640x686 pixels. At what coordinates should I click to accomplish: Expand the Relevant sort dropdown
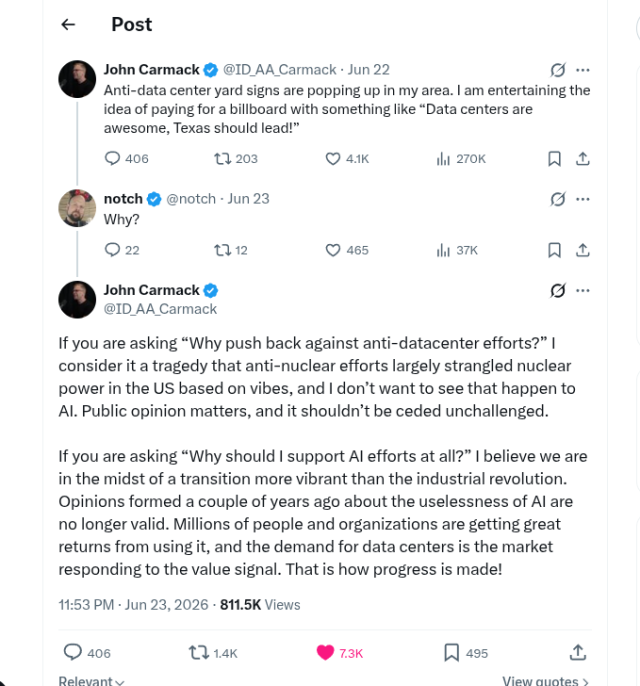[x=91, y=681]
